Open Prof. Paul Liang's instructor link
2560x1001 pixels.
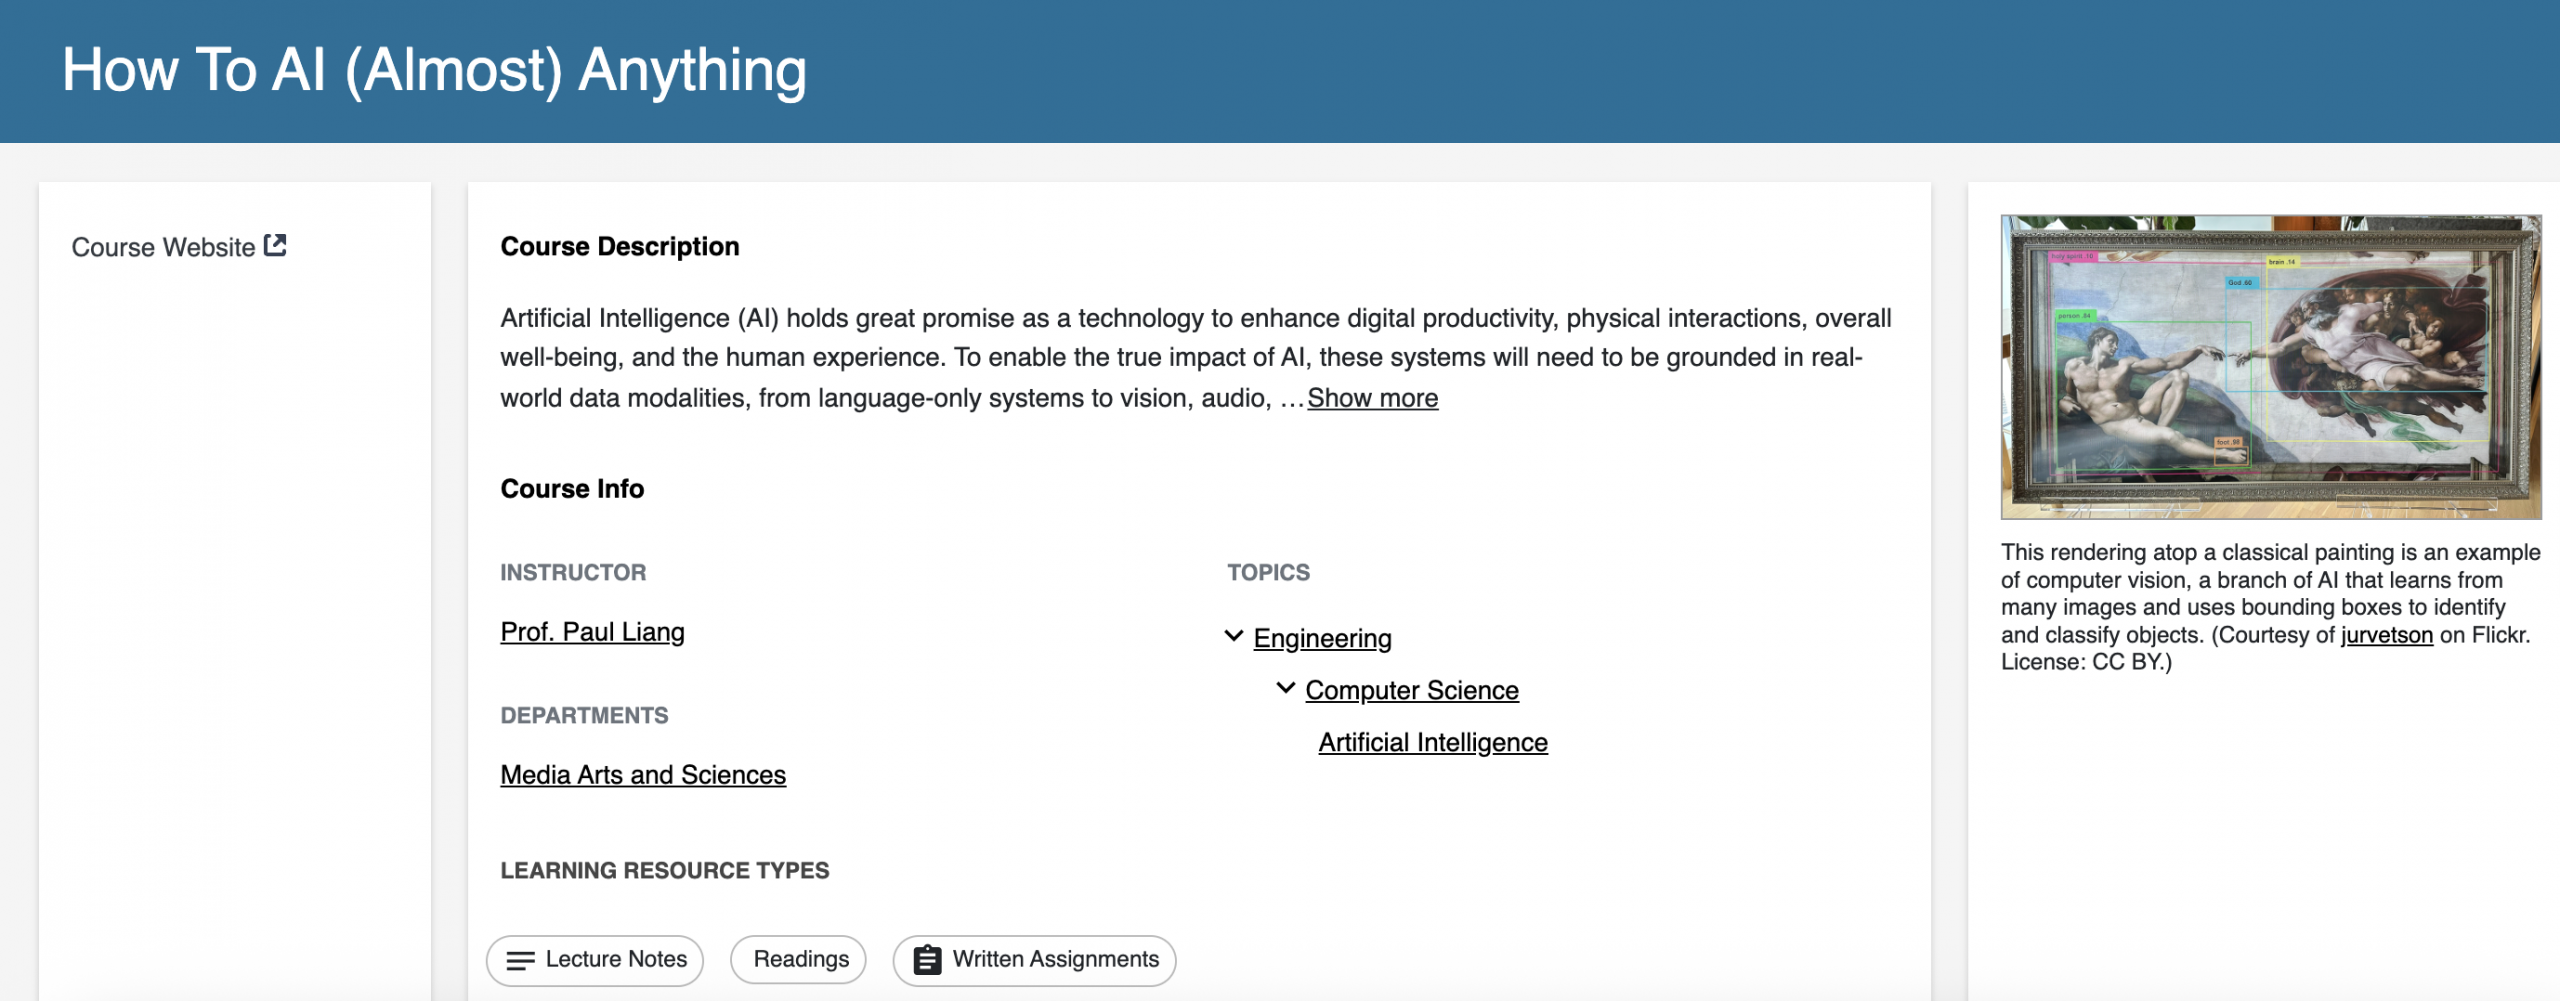pos(592,632)
